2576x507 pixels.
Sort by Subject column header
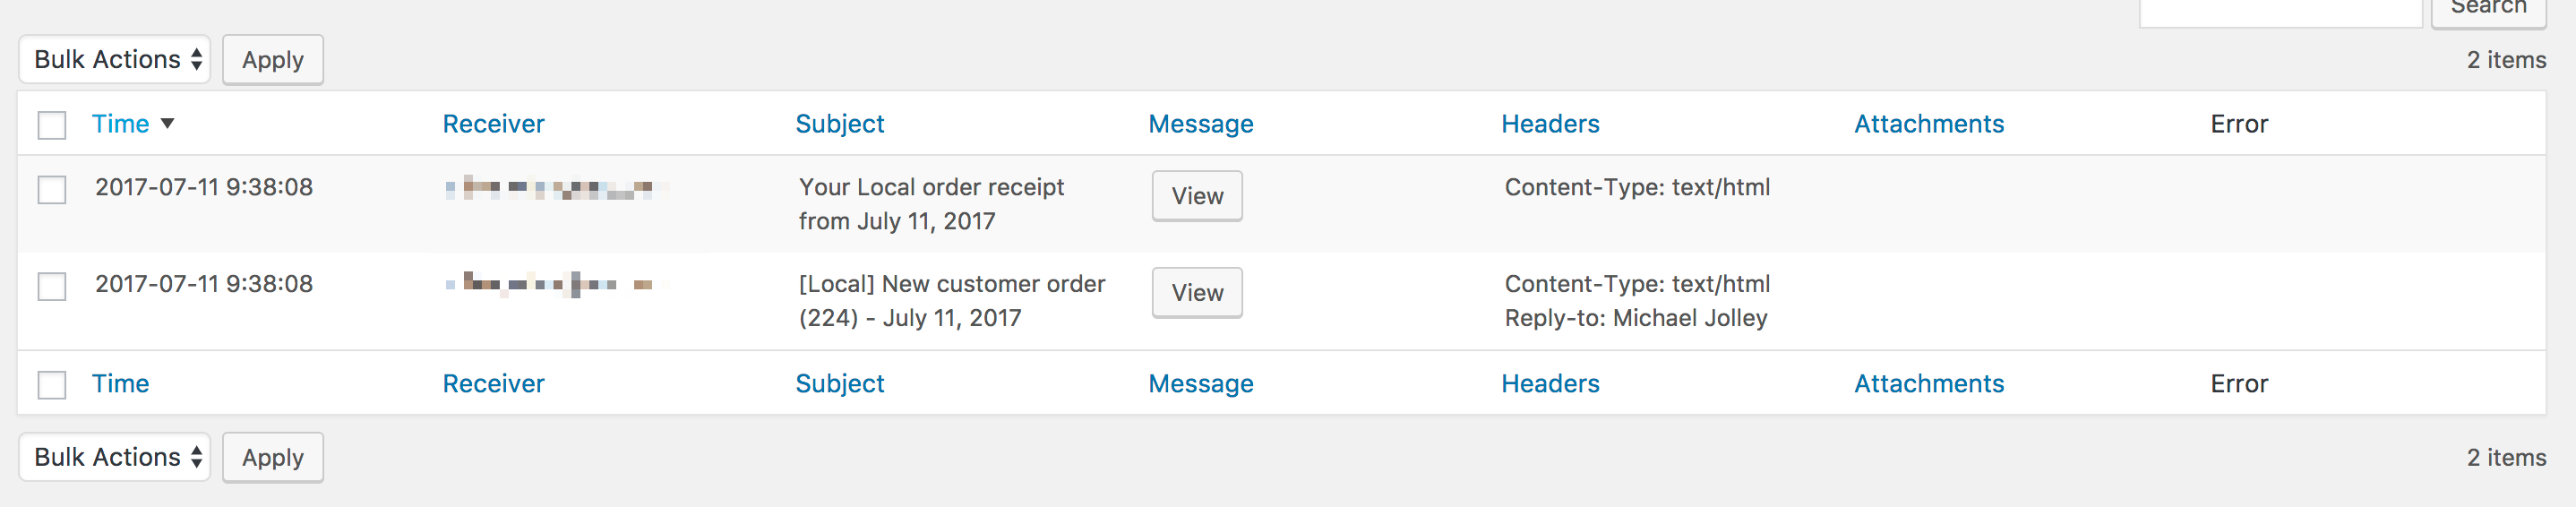[839, 124]
